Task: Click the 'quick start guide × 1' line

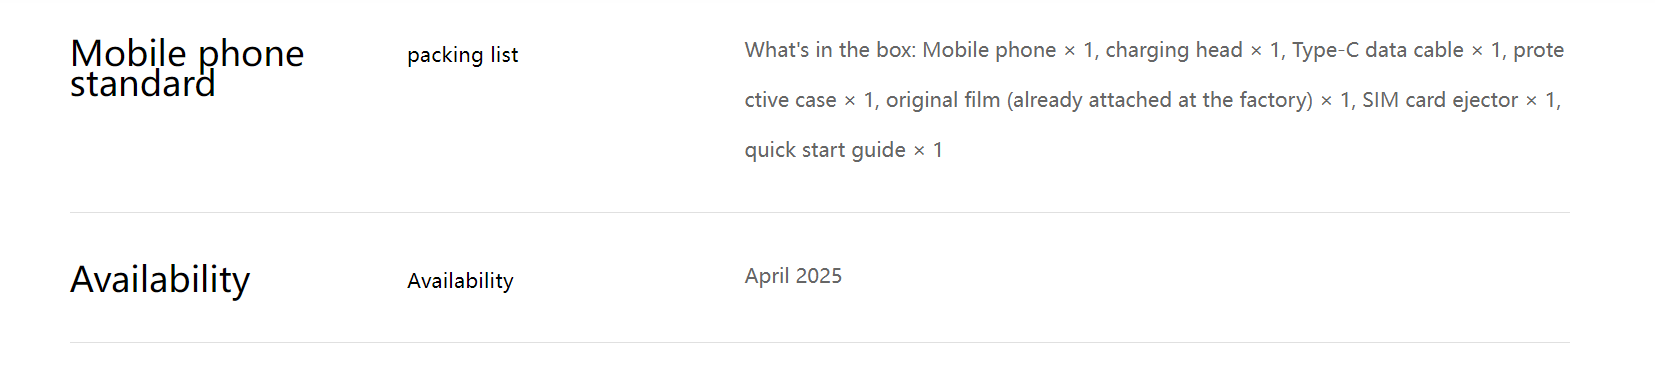Action: (844, 150)
